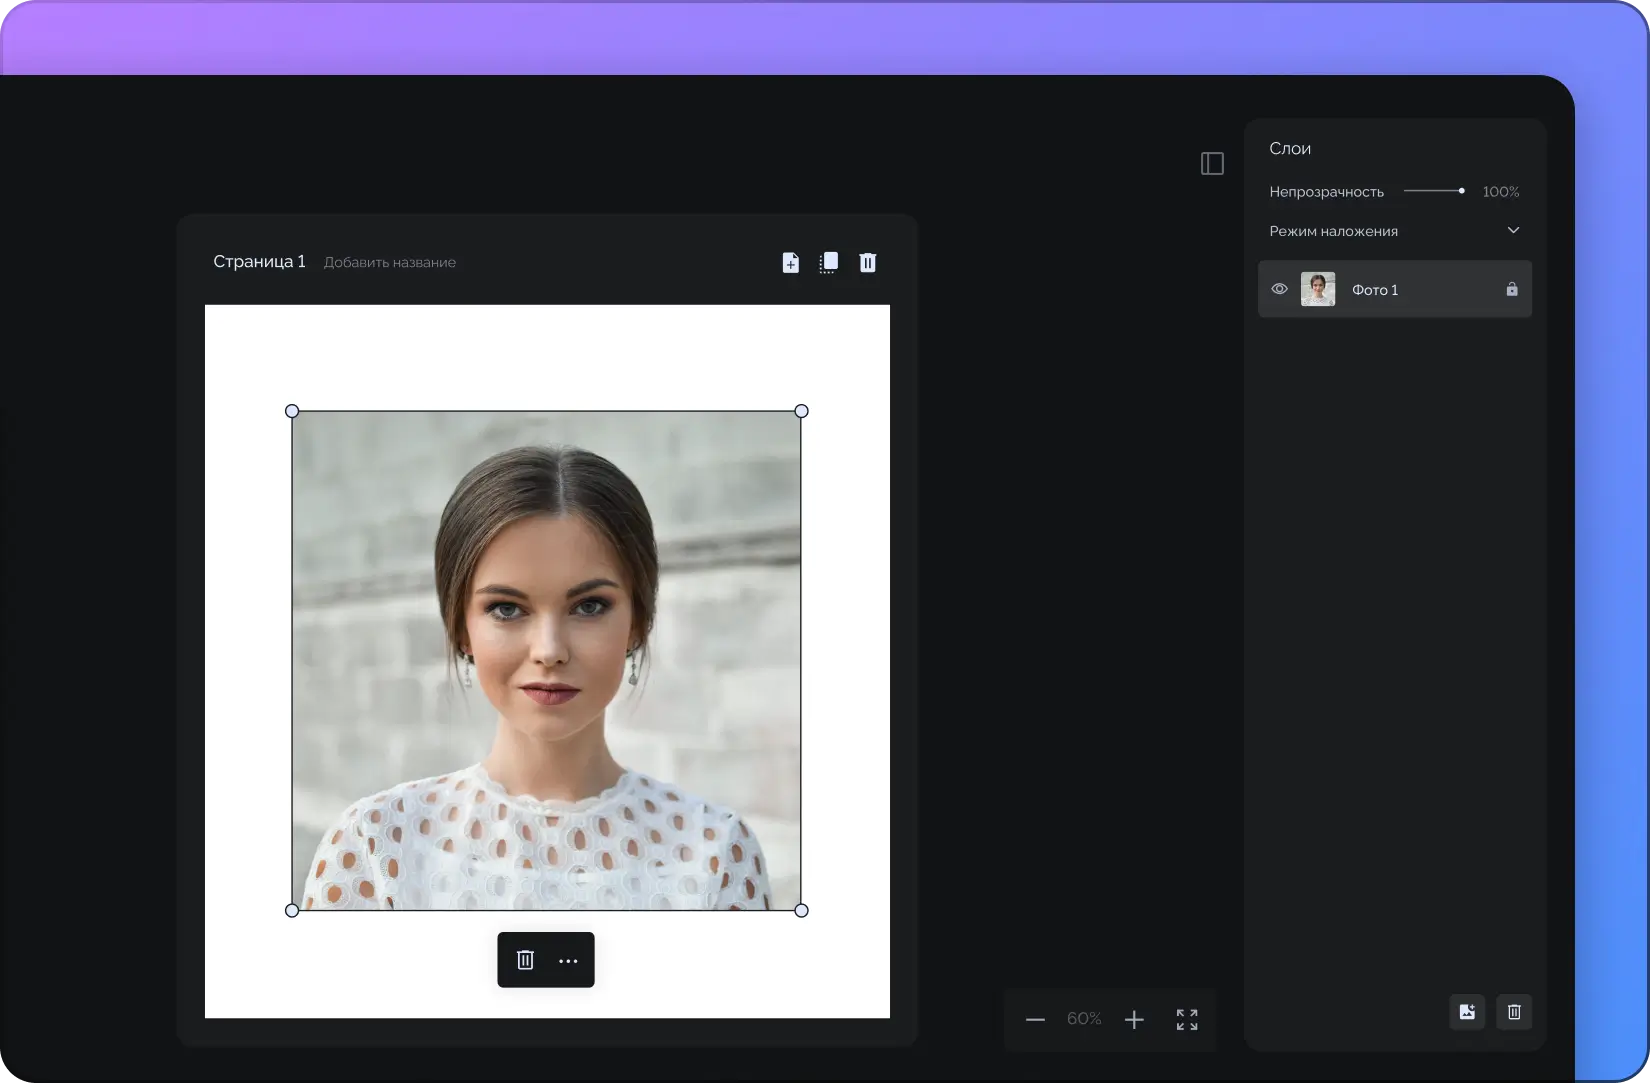Image resolution: width=1650 pixels, height=1083 pixels.
Task: Click the fit to screen icon
Action: 1187,1019
